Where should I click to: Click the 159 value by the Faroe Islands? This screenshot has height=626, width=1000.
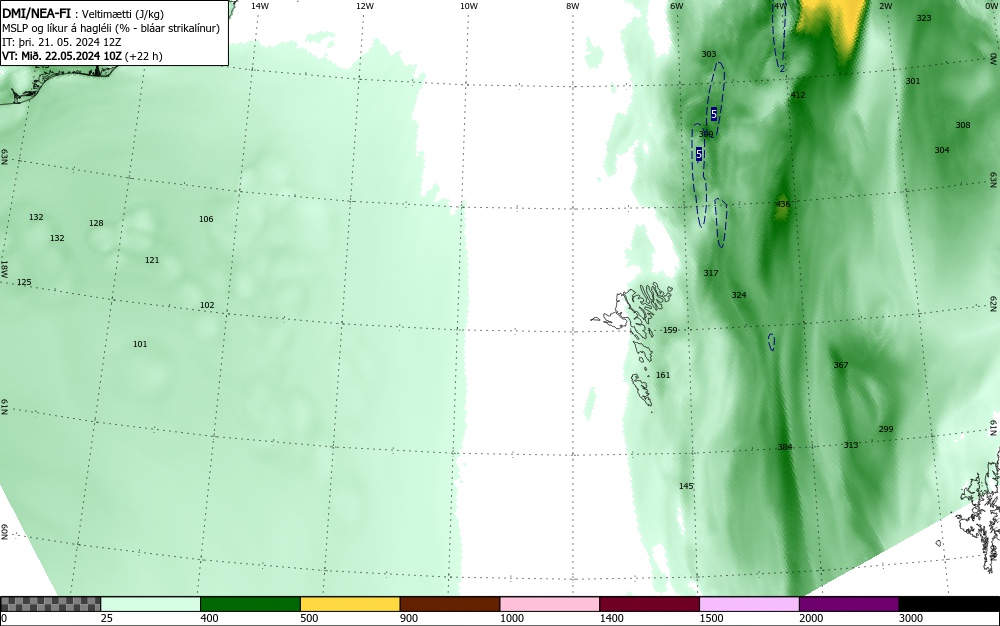point(670,330)
